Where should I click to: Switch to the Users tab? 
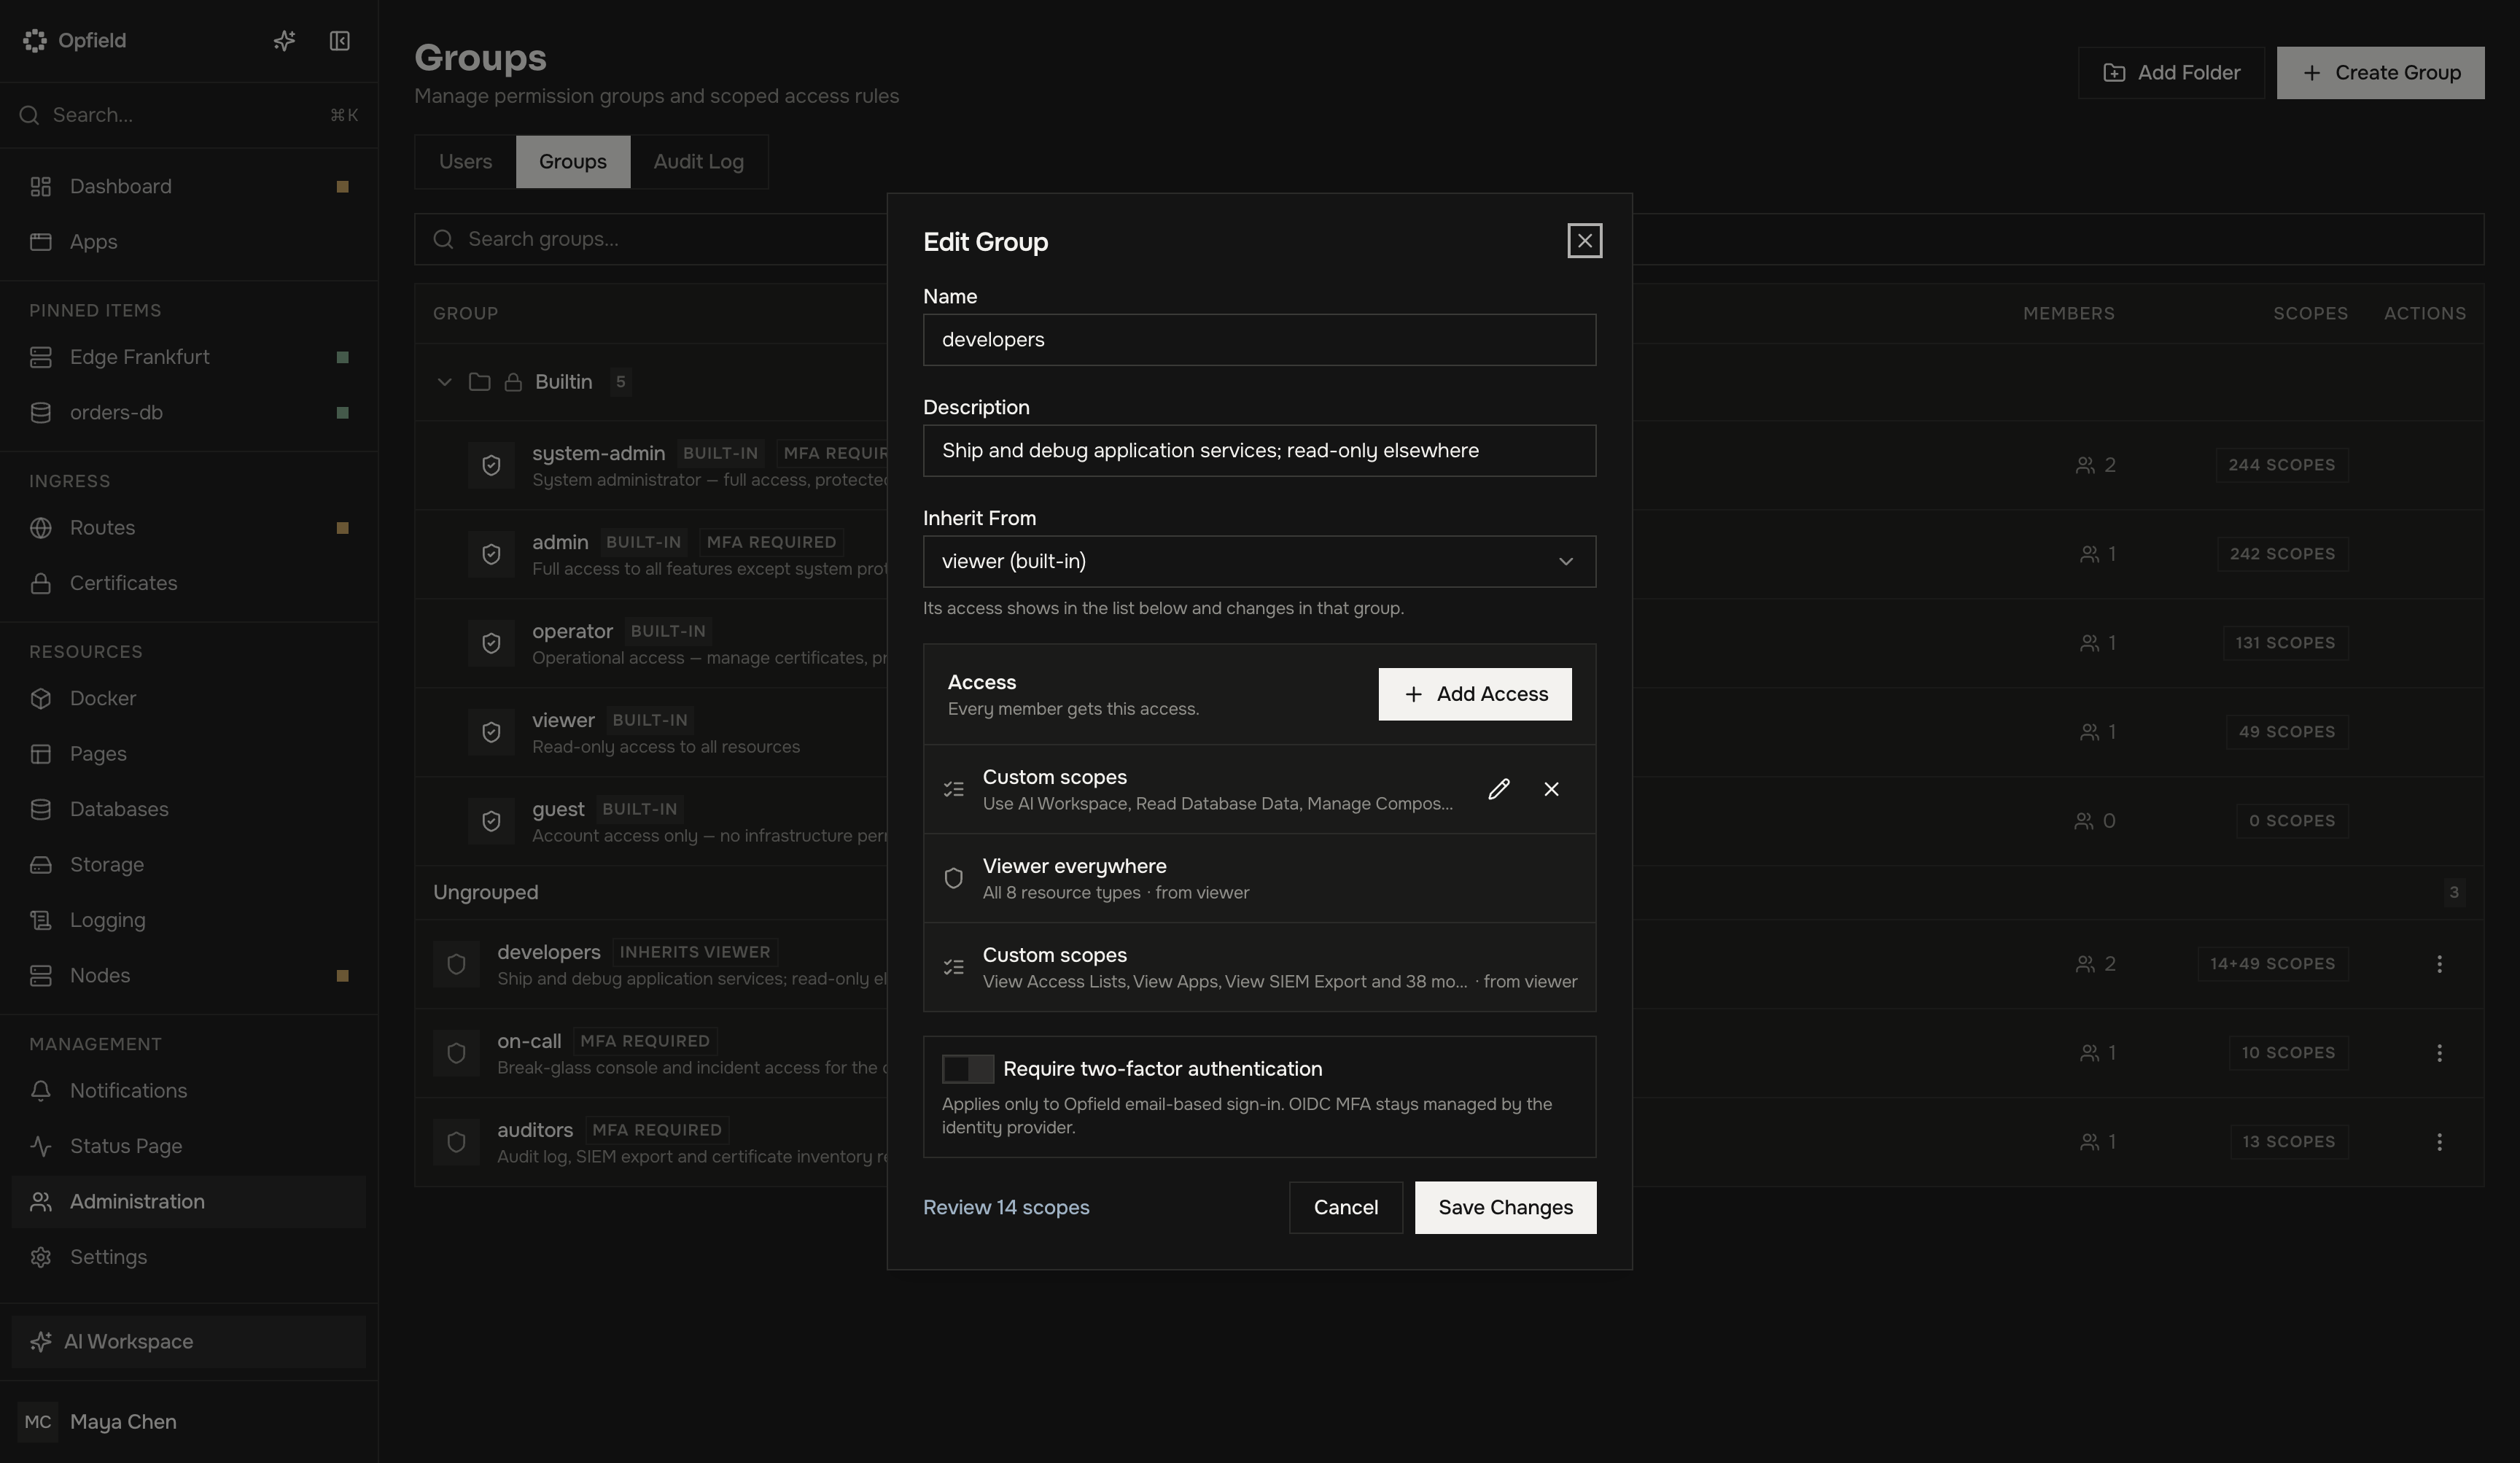[x=465, y=162]
